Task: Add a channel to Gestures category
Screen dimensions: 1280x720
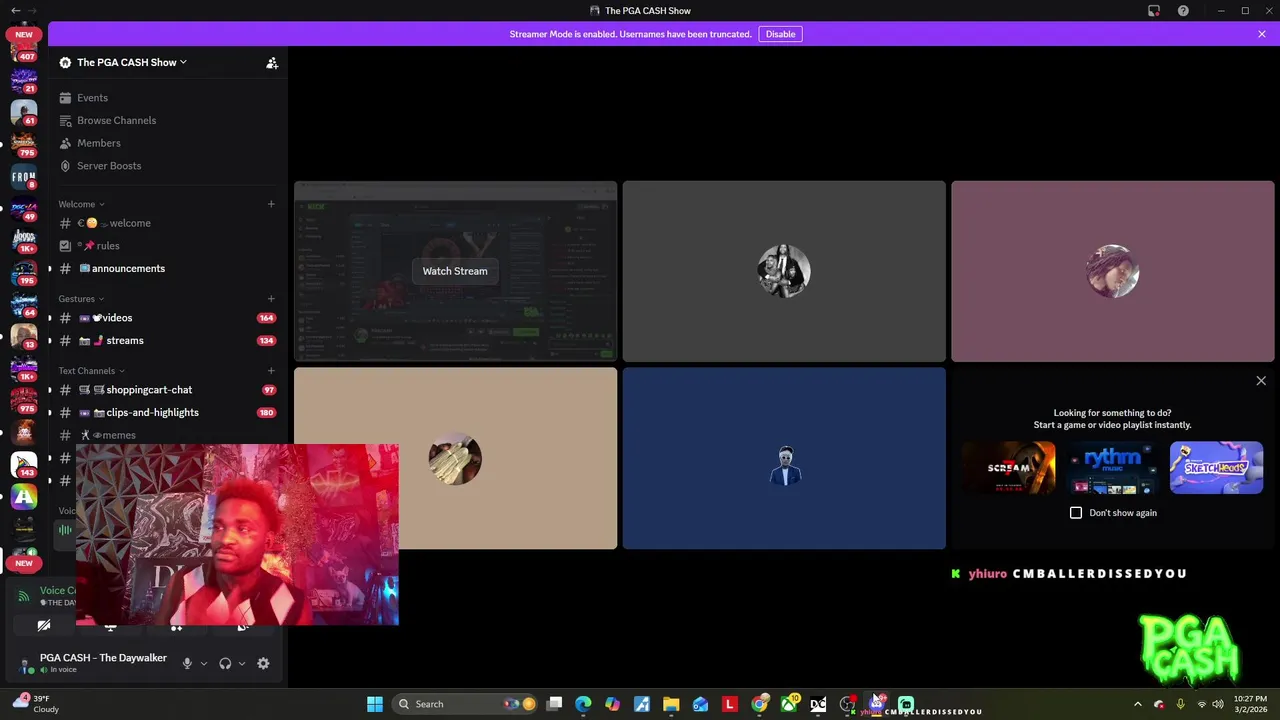Action: pos(271,299)
